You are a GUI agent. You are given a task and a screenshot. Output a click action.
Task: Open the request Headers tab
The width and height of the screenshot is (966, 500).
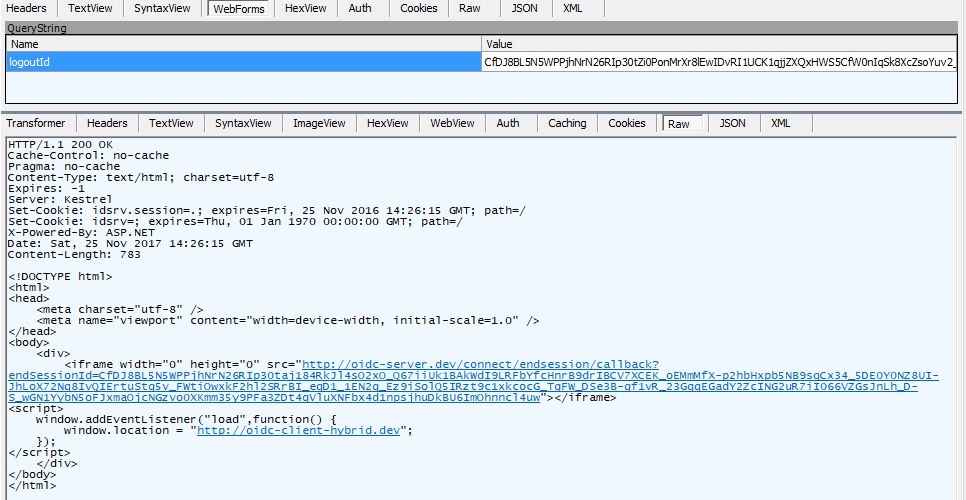(26, 9)
